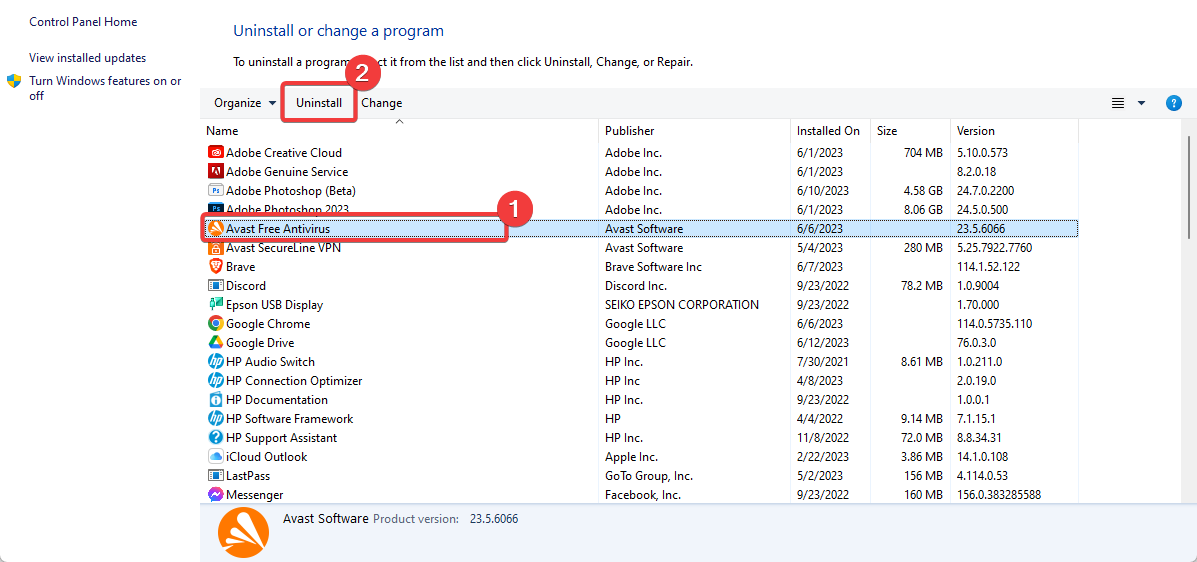The width and height of the screenshot is (1197, 562).
Task: Sort list by Publisher column header
Action: tap(630, 131)
